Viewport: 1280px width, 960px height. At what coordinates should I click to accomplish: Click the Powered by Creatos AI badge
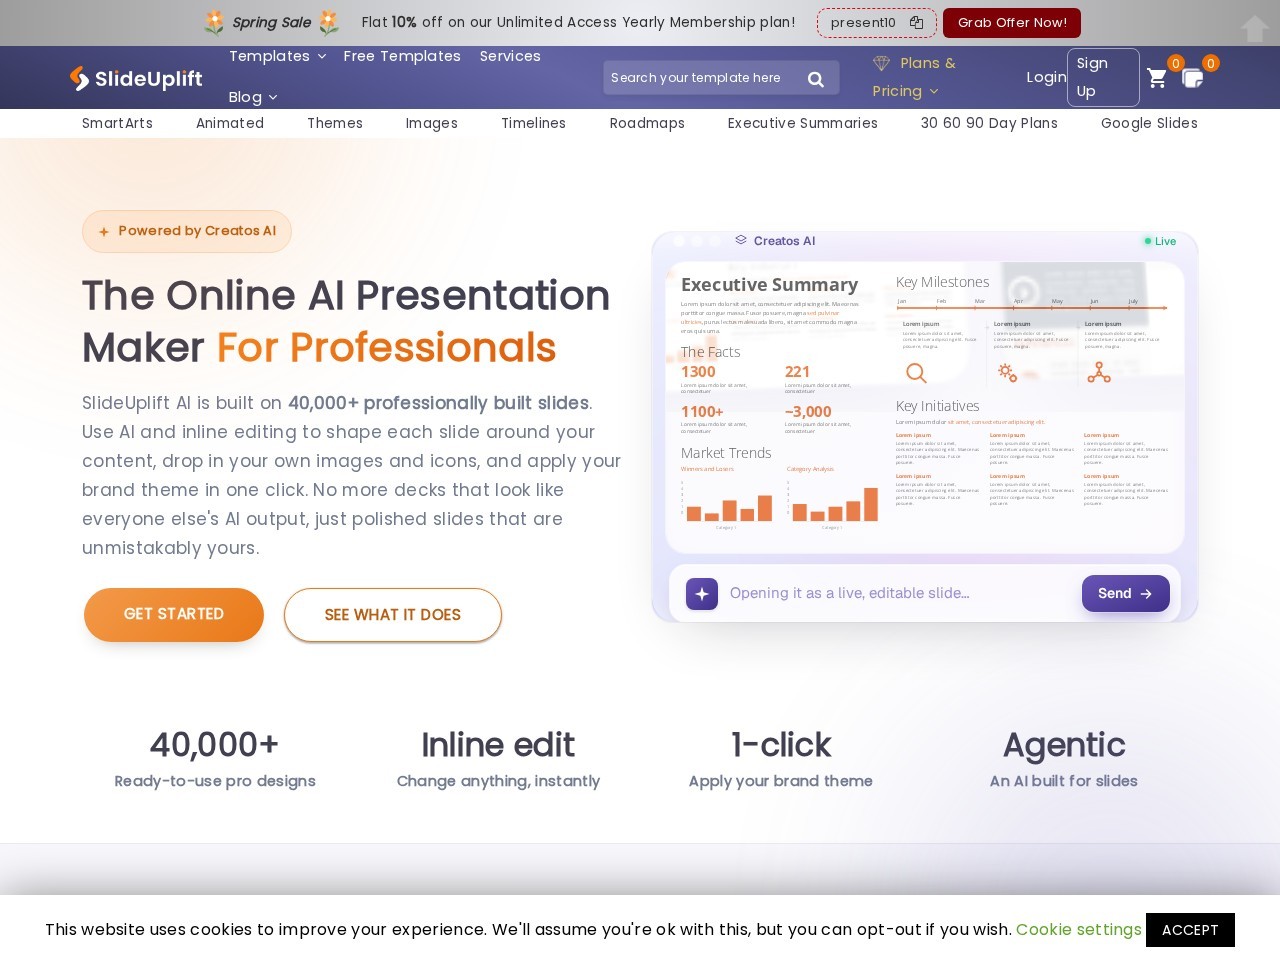click(x=187, y=231)
